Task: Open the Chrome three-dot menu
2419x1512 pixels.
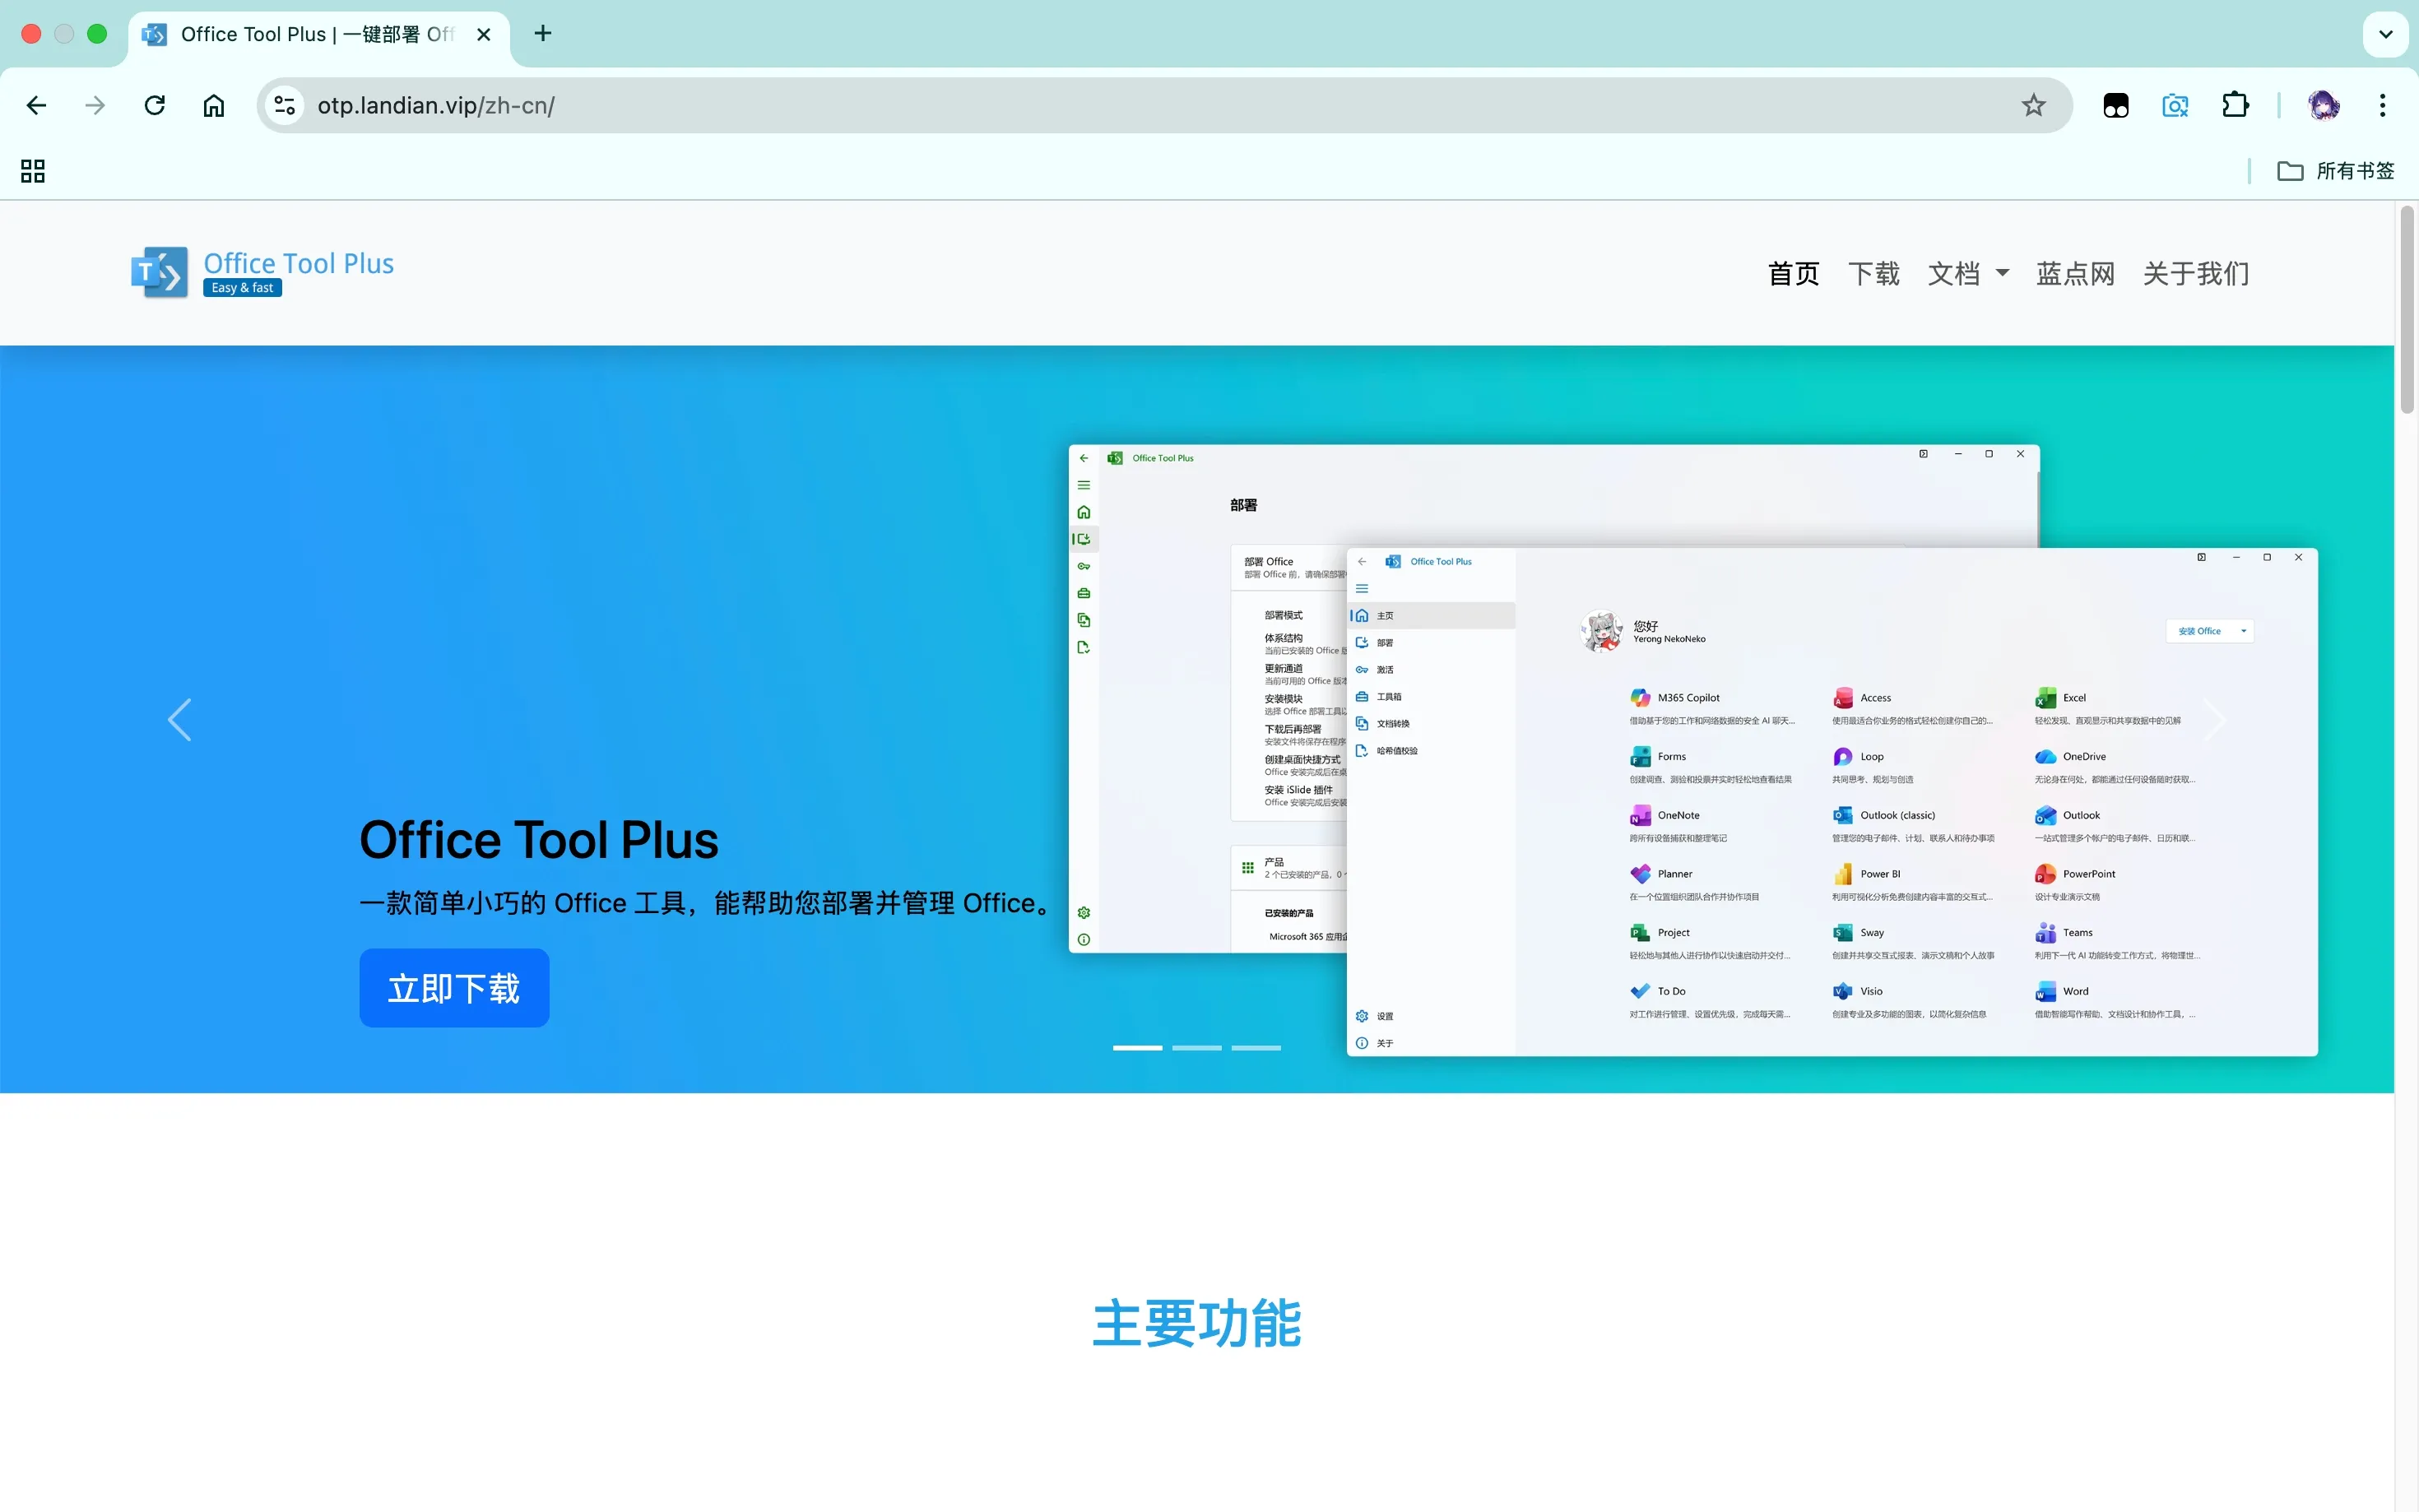Action: click(x=2382, y=106)
